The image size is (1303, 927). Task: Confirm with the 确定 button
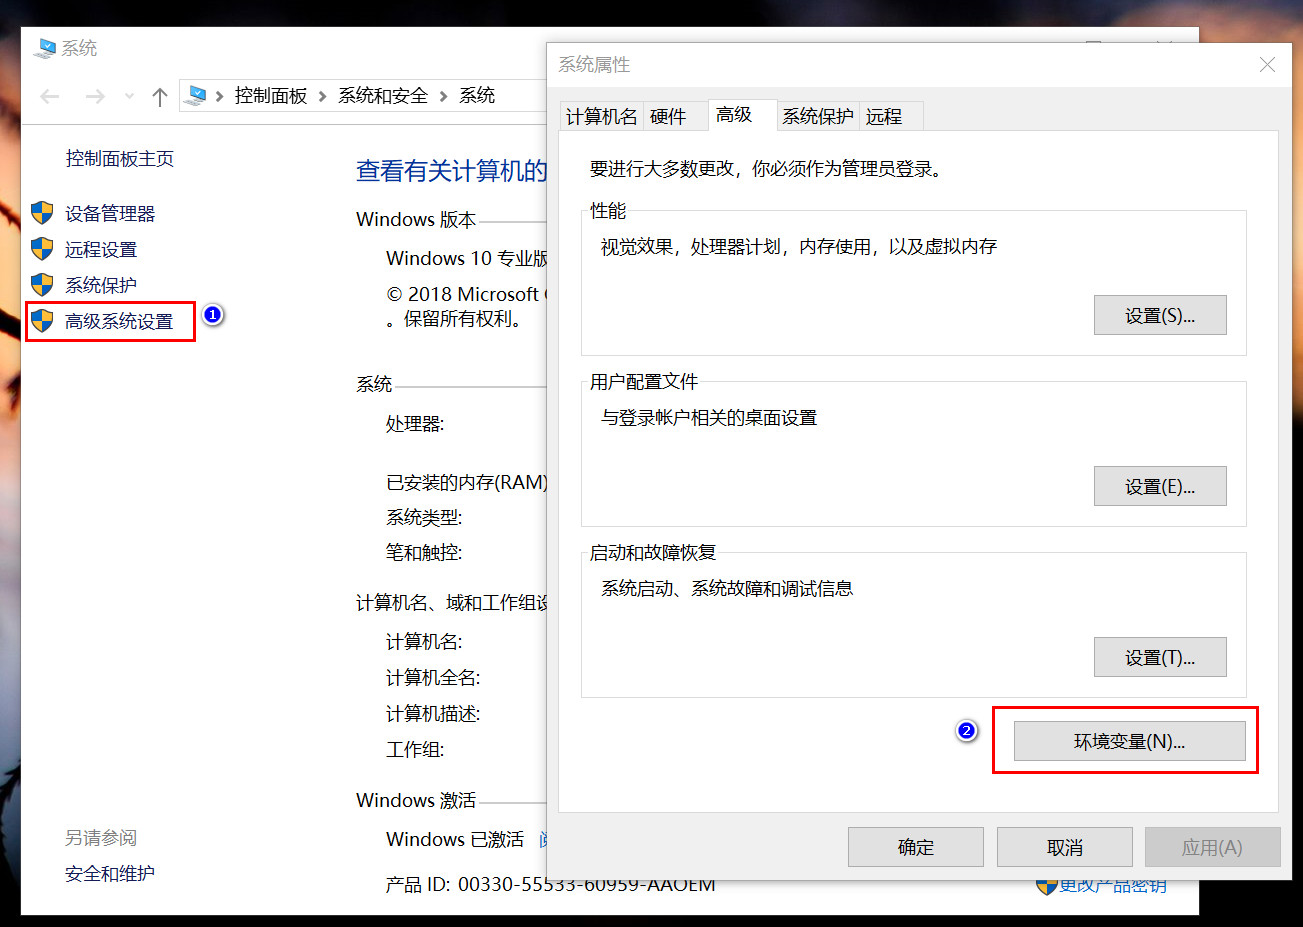point(916,847)
